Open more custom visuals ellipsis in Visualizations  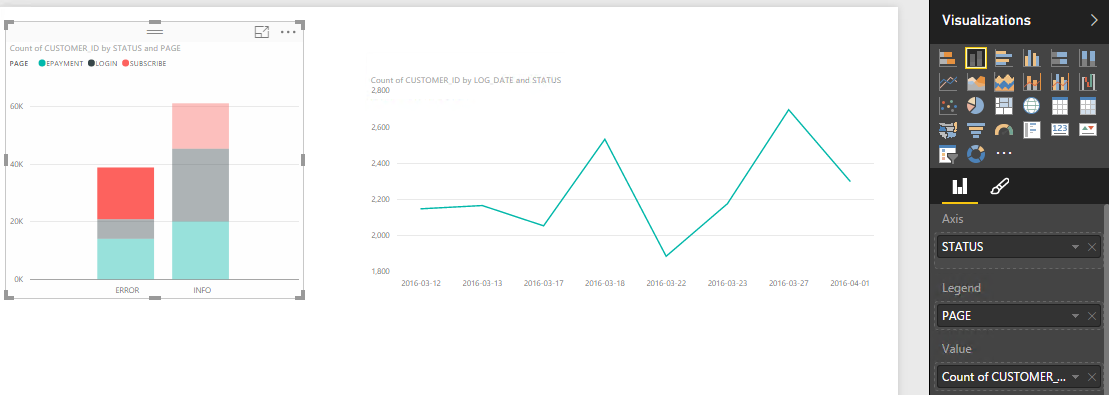1004,153
